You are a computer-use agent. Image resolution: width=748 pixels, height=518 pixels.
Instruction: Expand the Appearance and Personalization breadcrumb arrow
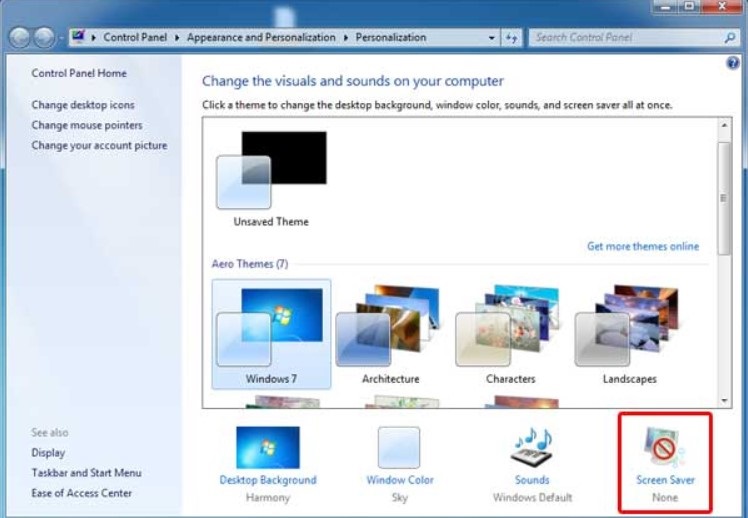[x=348, y=38]
